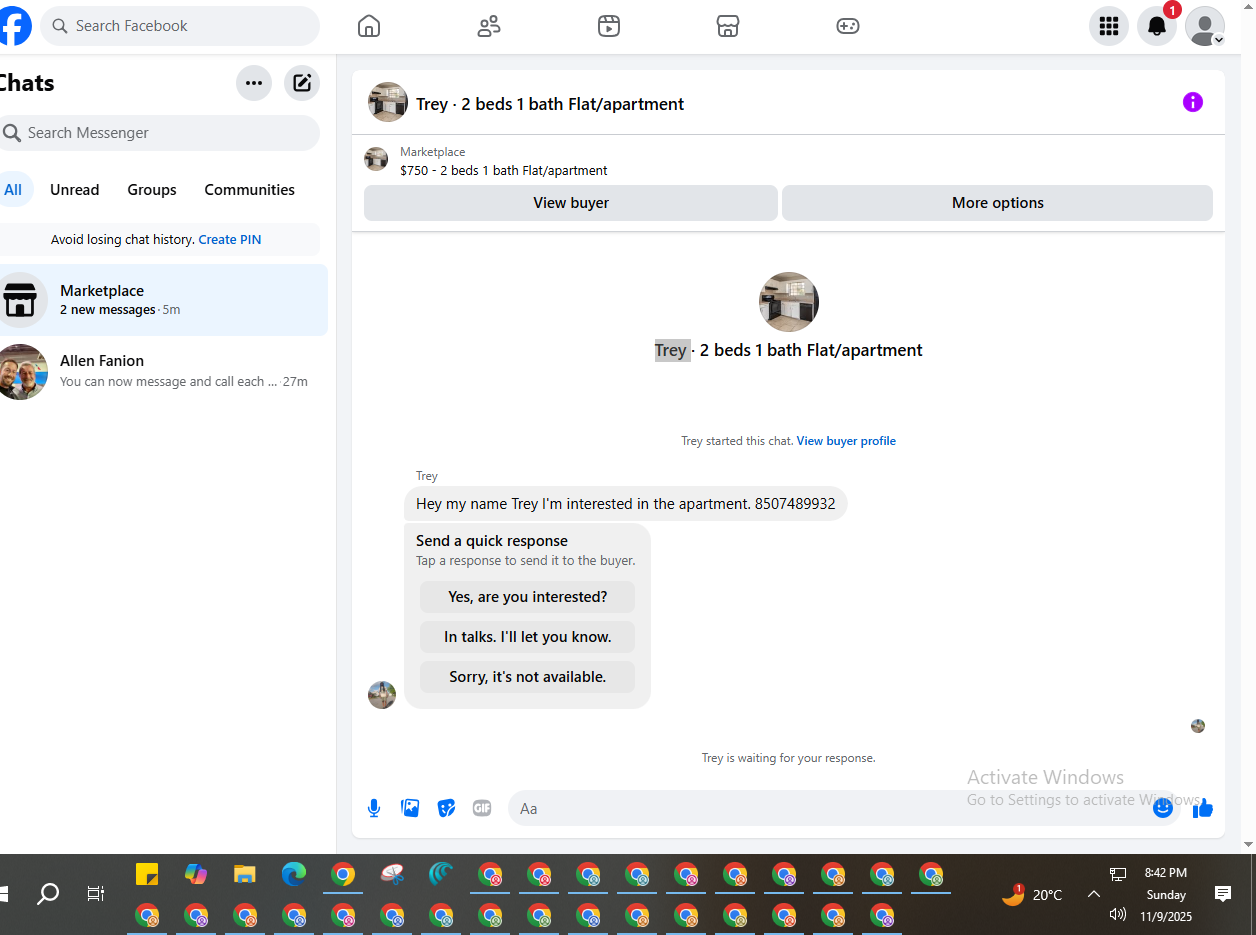Viewport: 1256px width, 935px height.
Task: Open Windows Task View icon
Action: [96, 894]
